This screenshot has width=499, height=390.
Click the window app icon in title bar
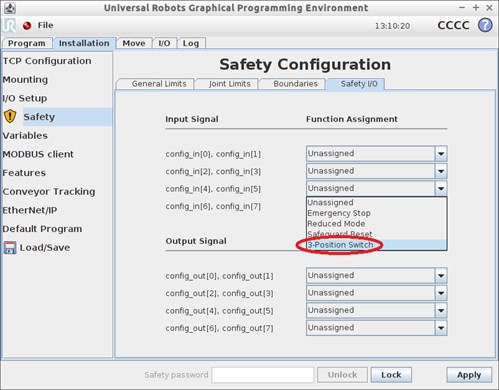10,8
